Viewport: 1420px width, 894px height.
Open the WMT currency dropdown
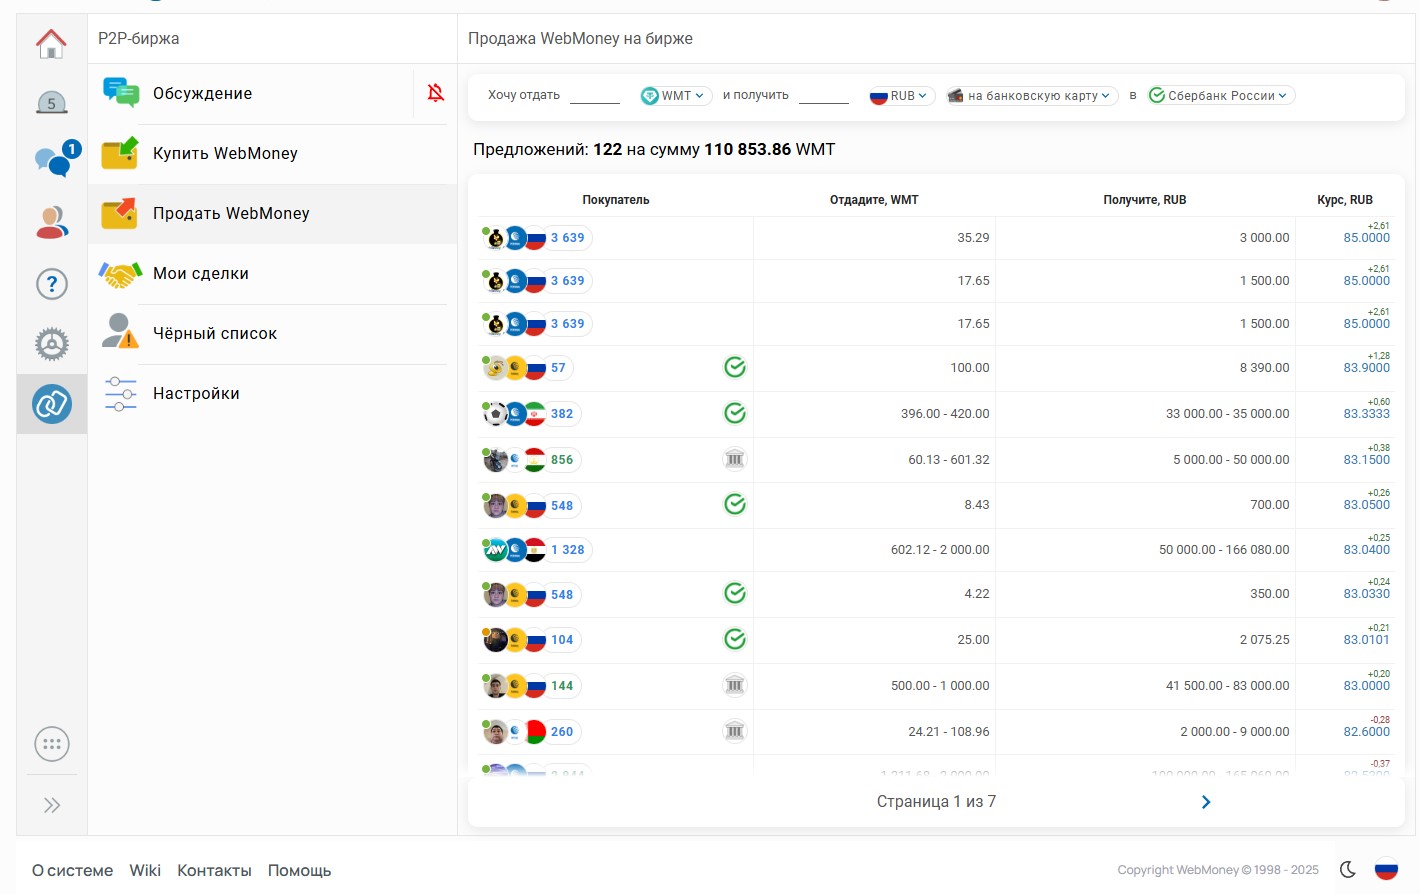pos(675,96)
